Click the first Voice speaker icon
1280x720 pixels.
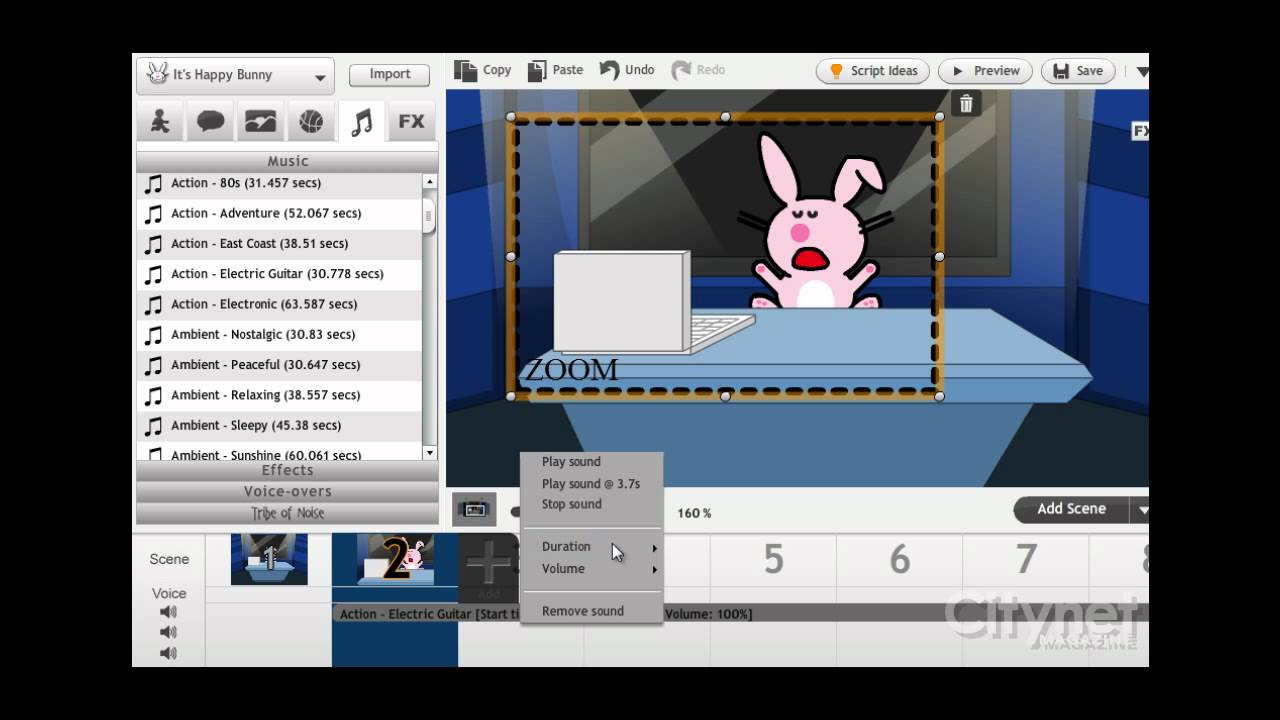point(168,612)
